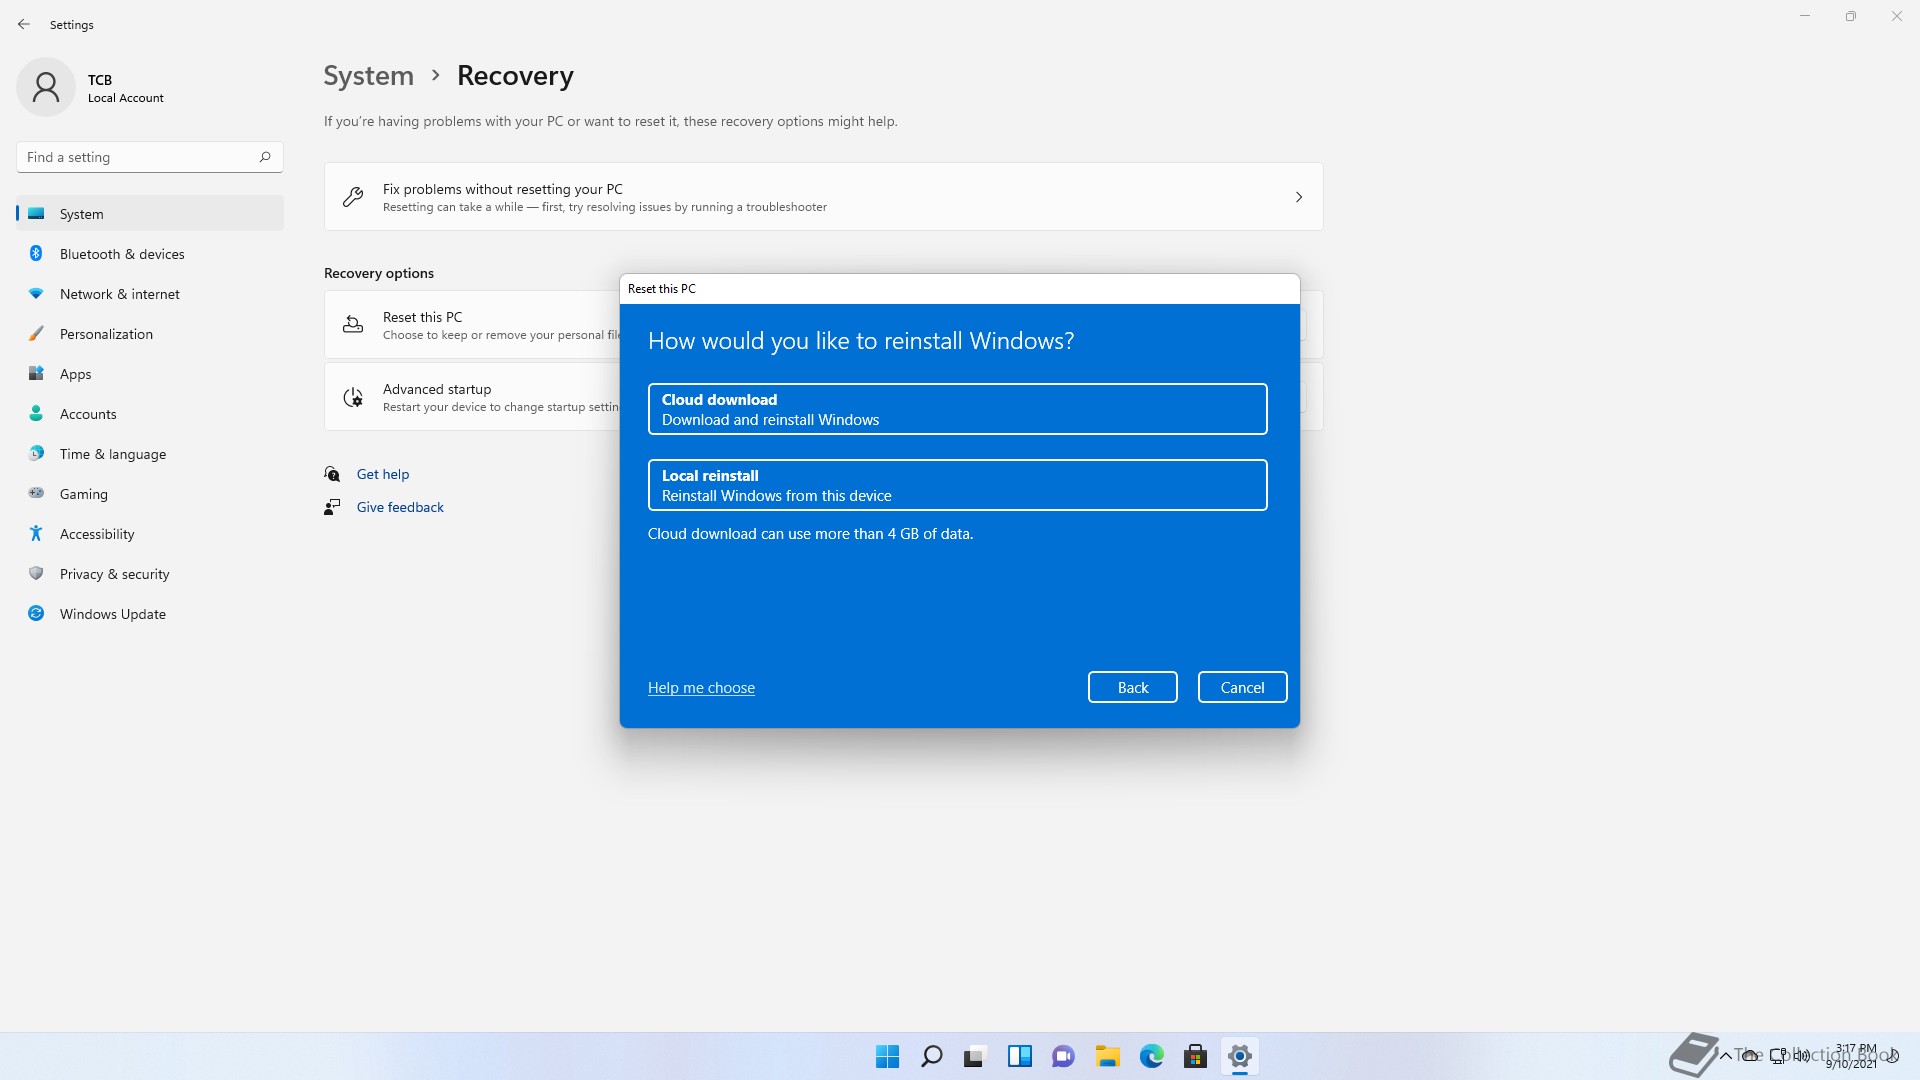The width and height of the screenshot is (1920, 1080).
Task: Expand troubleshooter chevron arrow
Action: pos(1298,197)
